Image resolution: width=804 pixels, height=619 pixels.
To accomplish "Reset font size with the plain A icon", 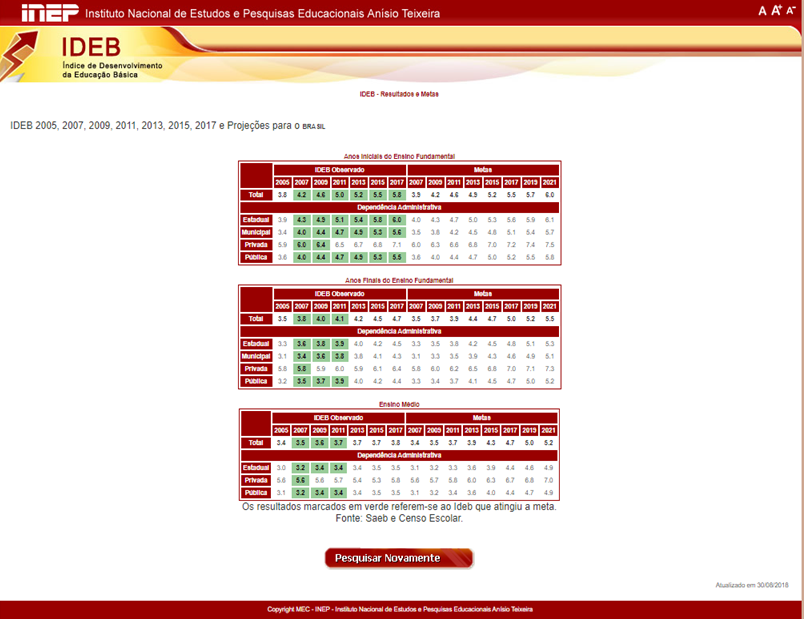I will pos(762,11).
